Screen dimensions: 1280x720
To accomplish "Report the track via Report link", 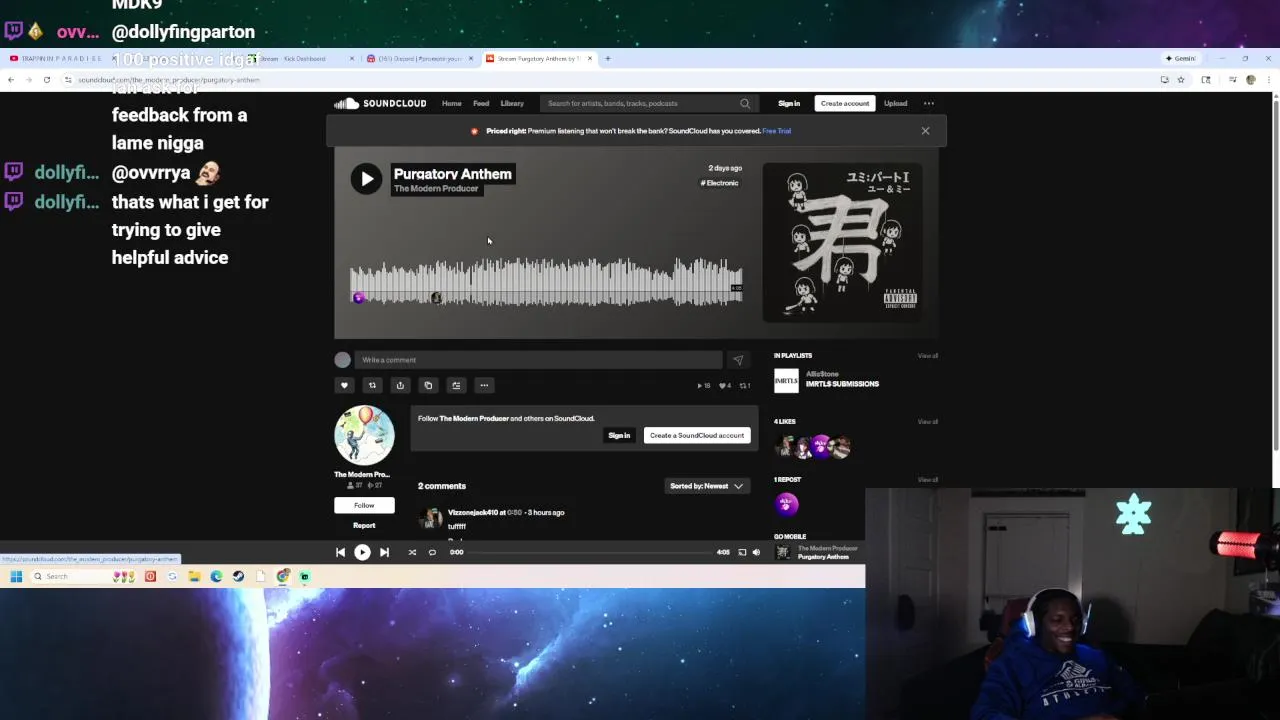I will (364, 525).
